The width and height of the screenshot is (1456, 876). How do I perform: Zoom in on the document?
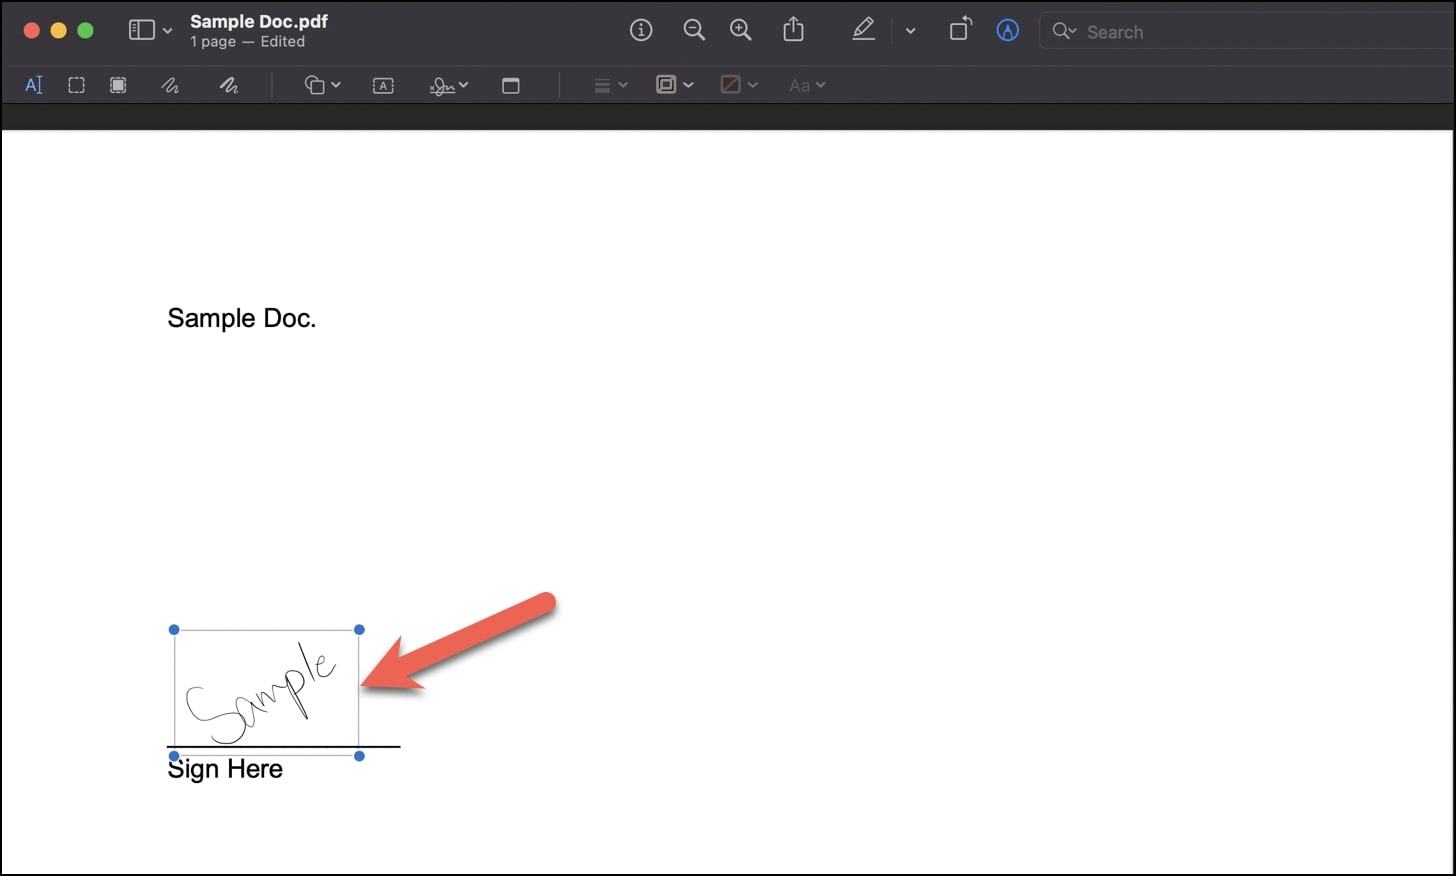(x=741, y=30)
